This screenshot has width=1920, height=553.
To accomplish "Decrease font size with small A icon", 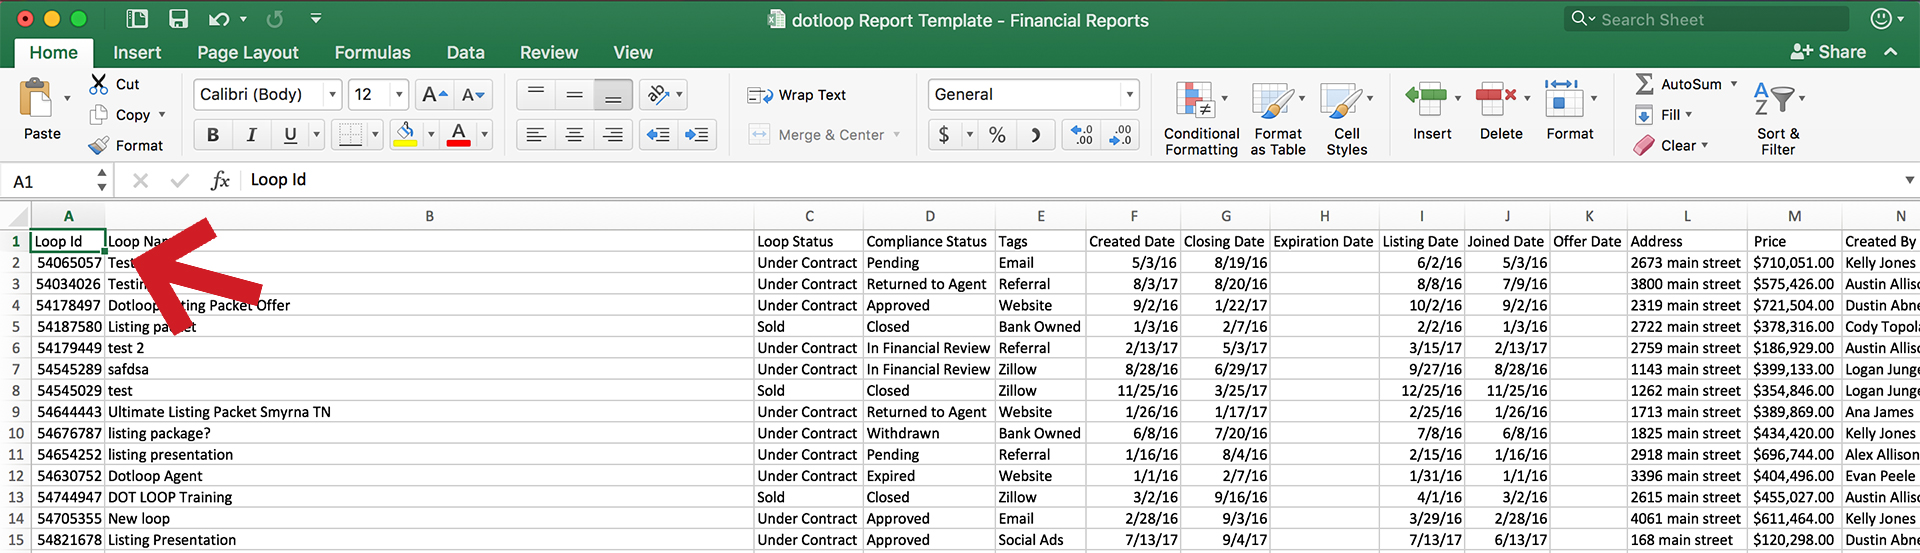I will click(473, 95).
